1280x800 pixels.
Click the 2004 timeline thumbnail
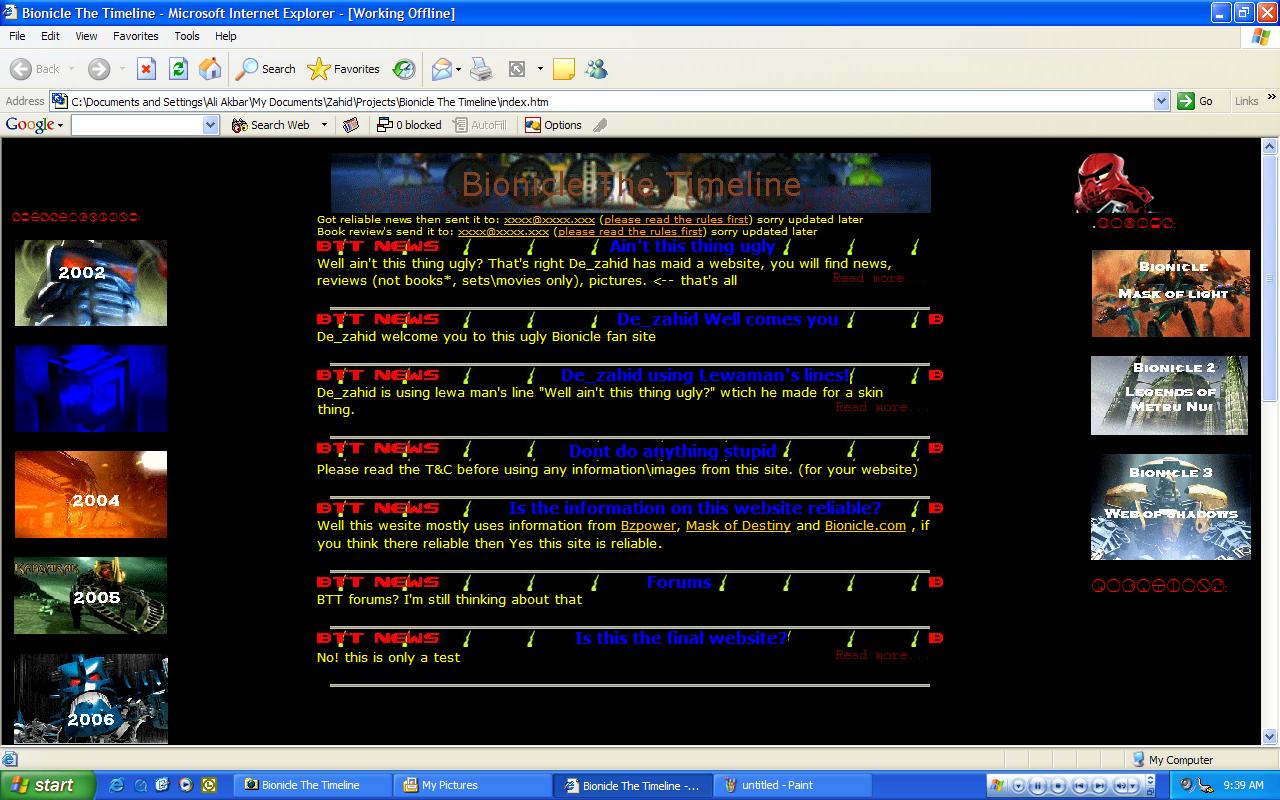[91, 494]
